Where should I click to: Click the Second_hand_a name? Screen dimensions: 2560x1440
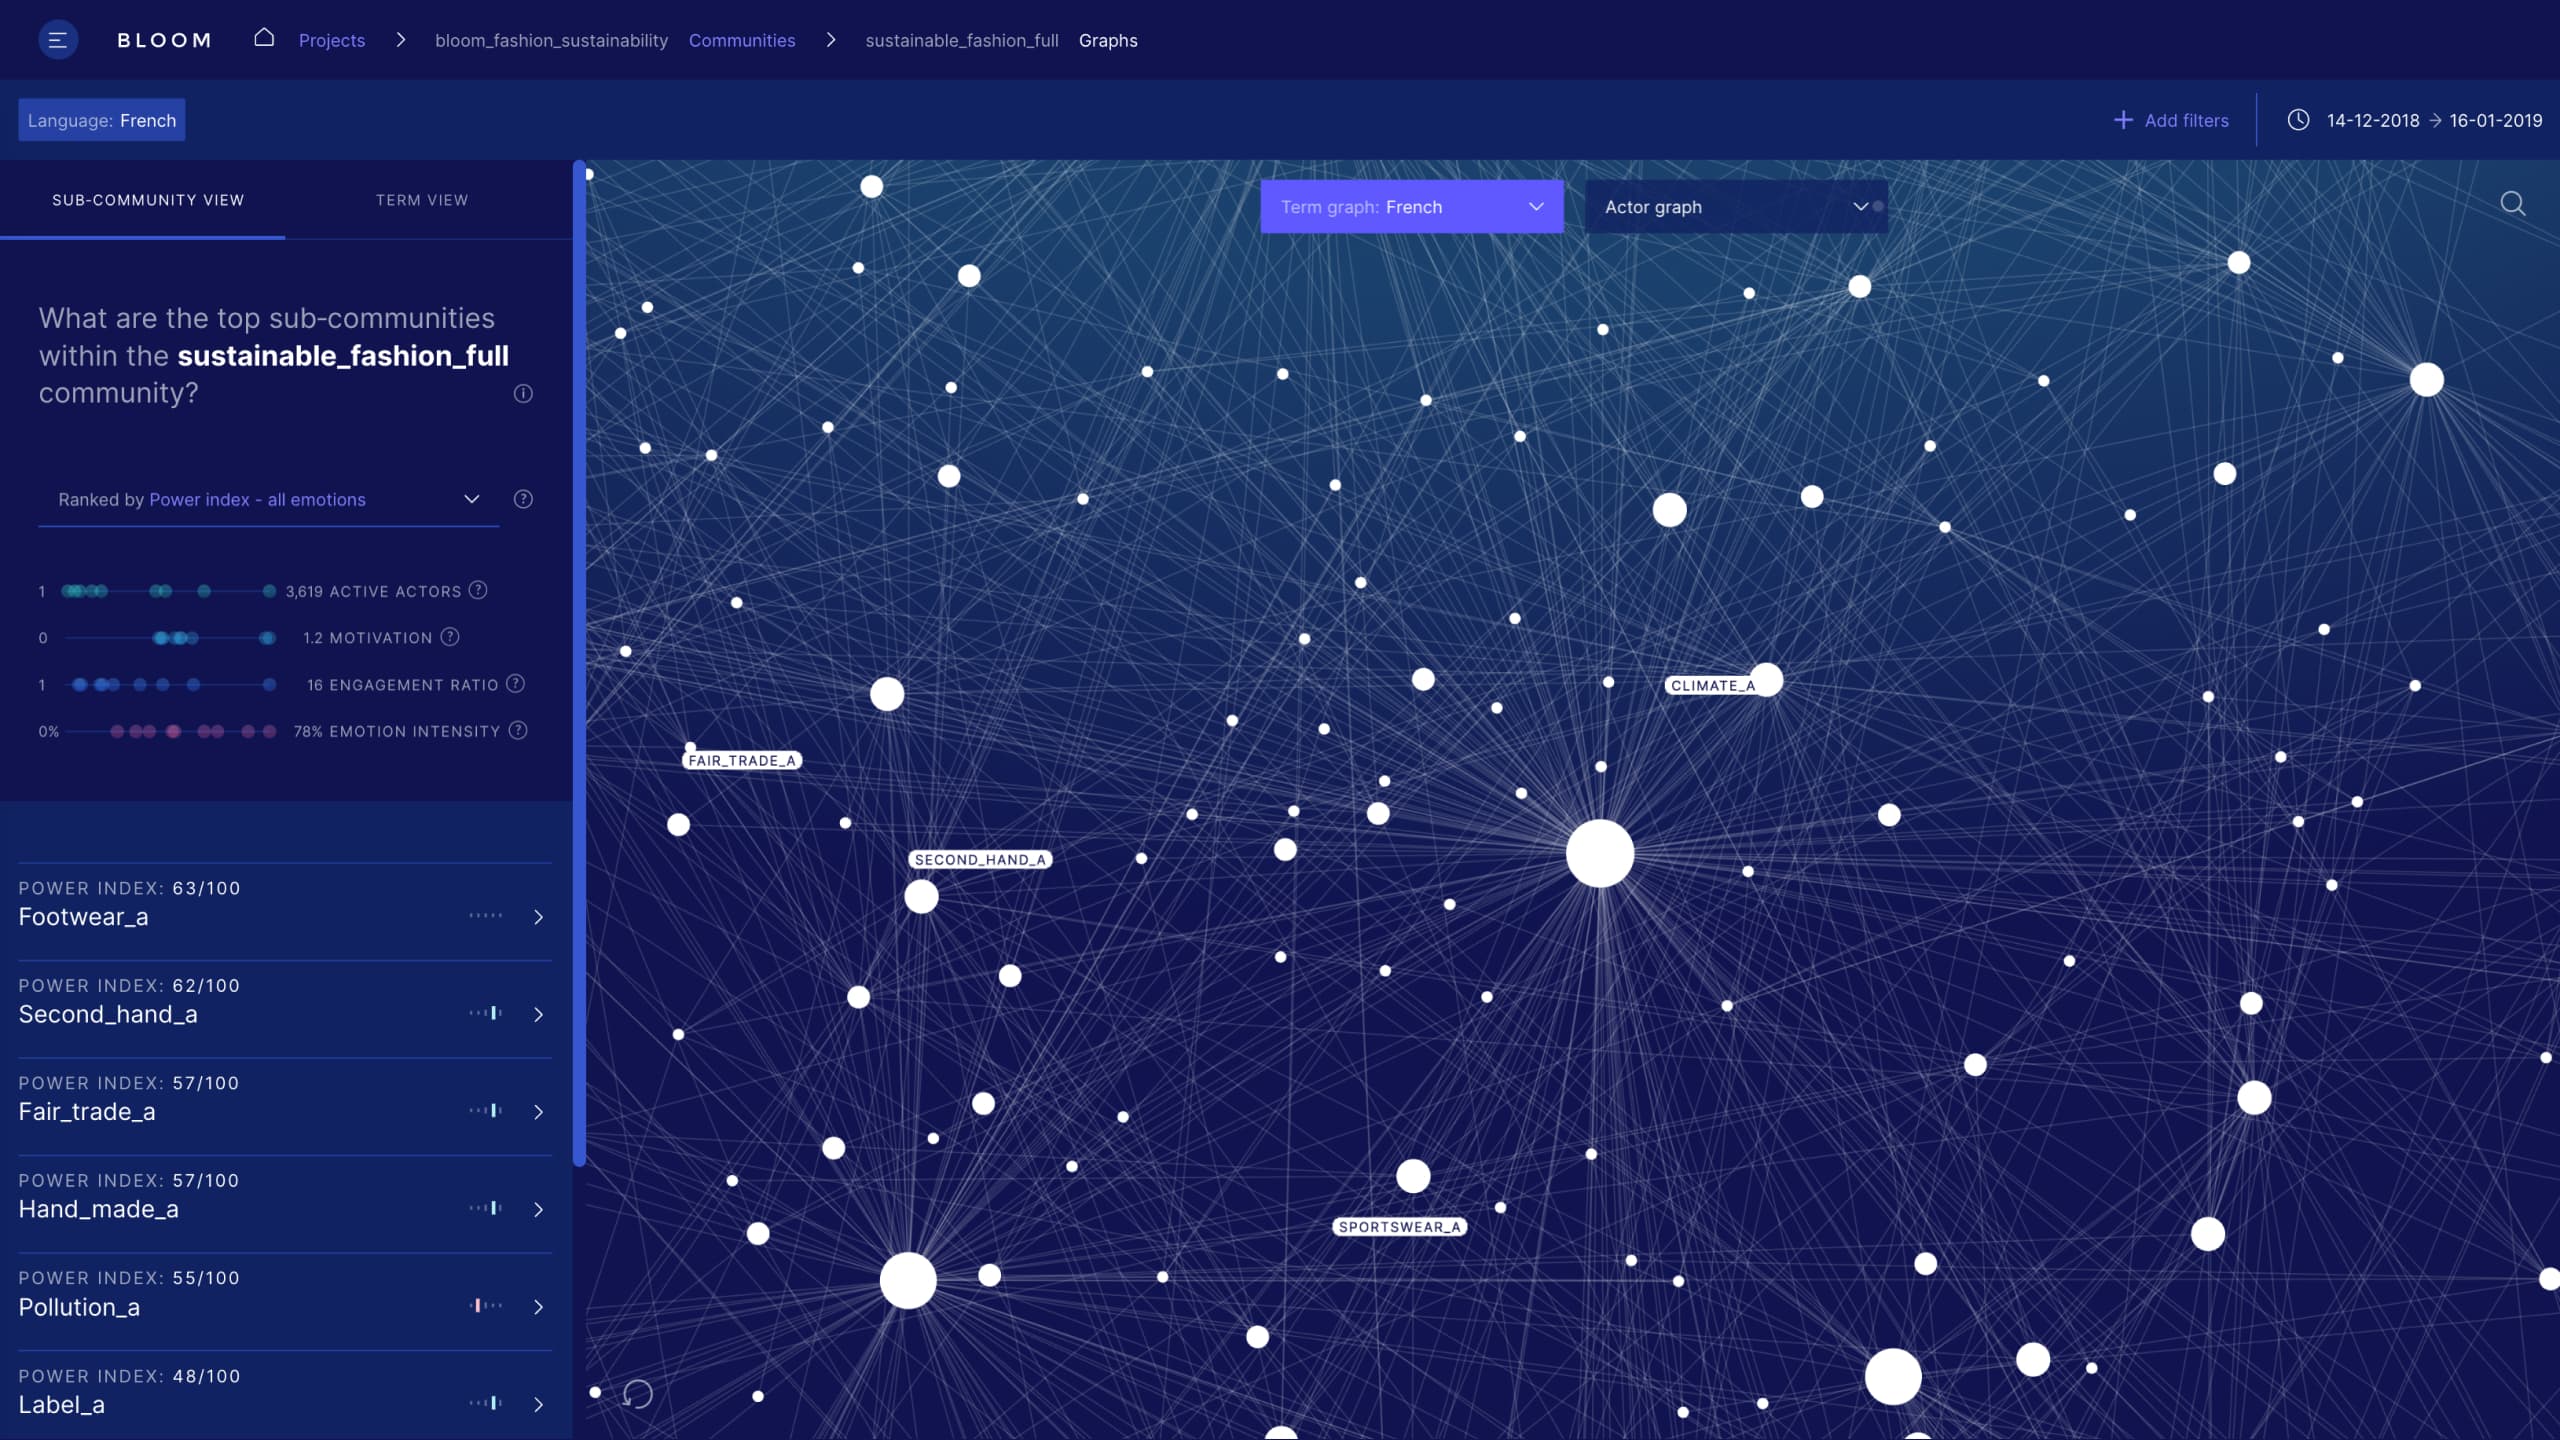tap(108, 1015)
